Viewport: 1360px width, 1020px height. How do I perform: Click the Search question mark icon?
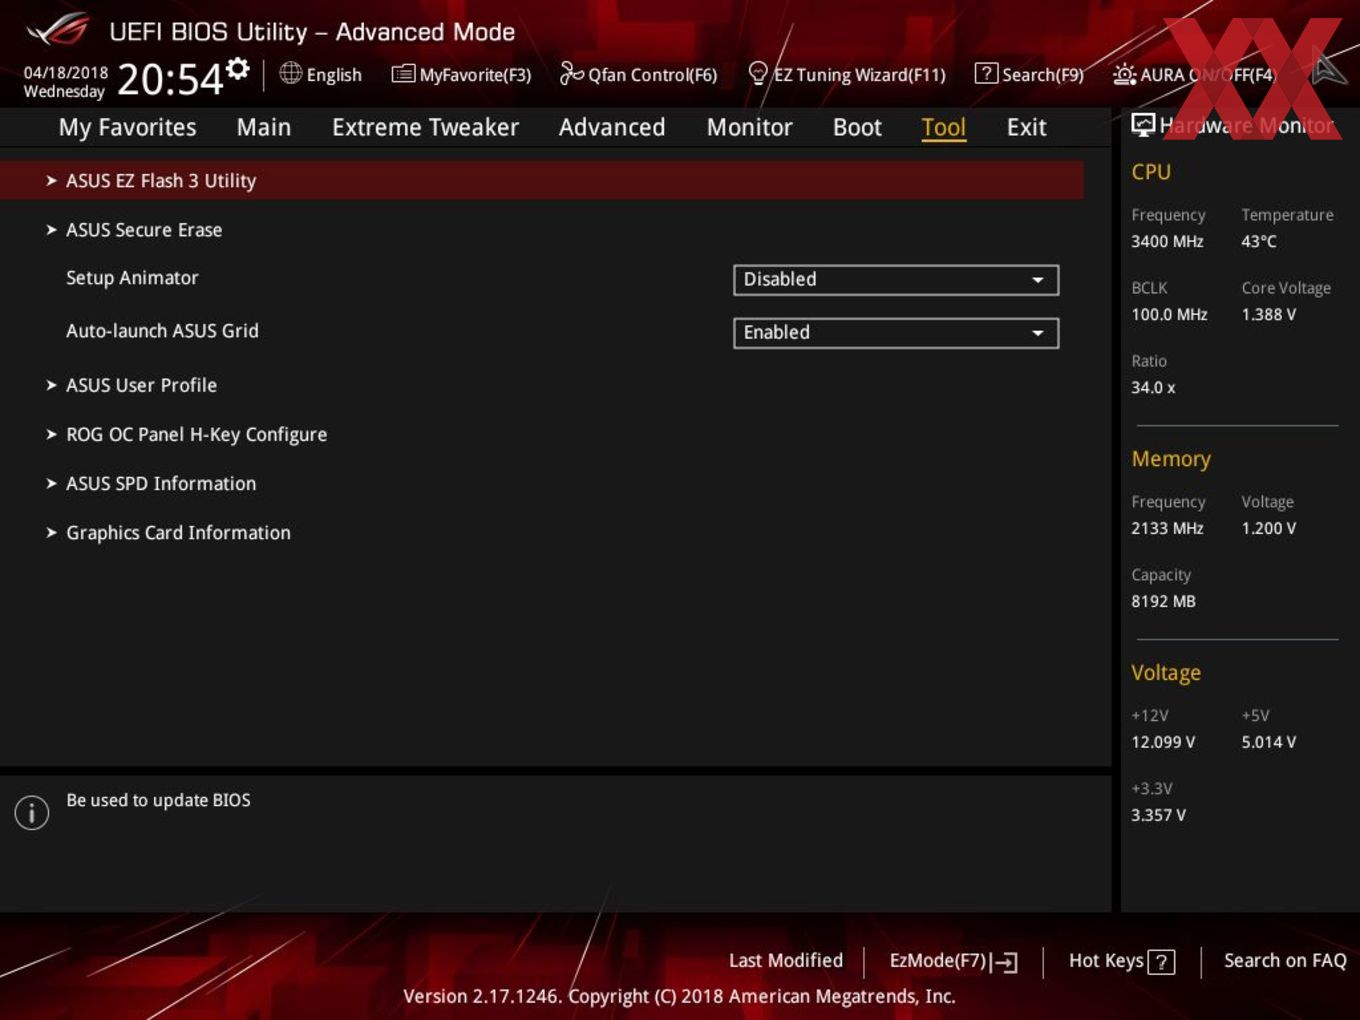(986, 74)
